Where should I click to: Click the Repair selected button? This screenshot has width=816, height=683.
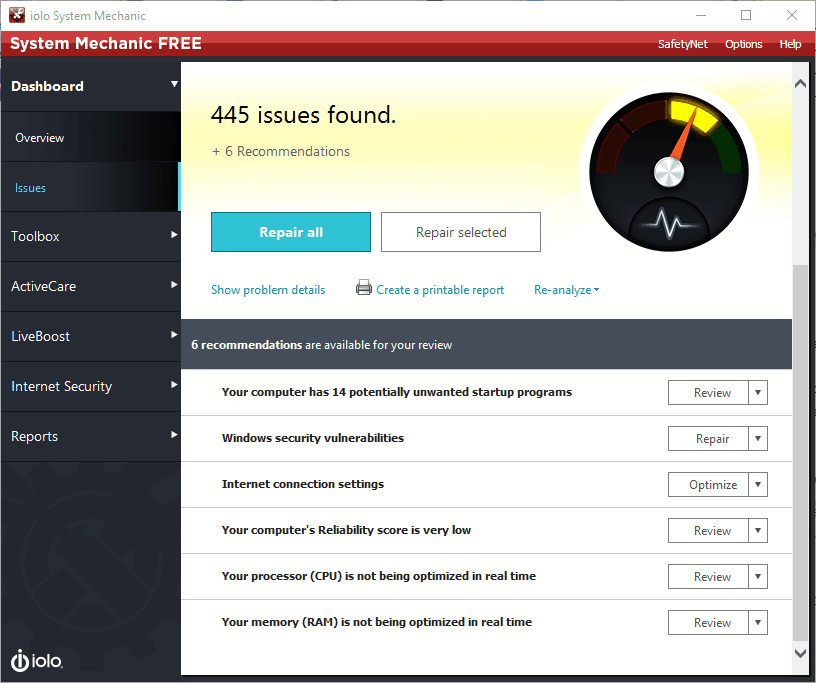pos(461,232)
